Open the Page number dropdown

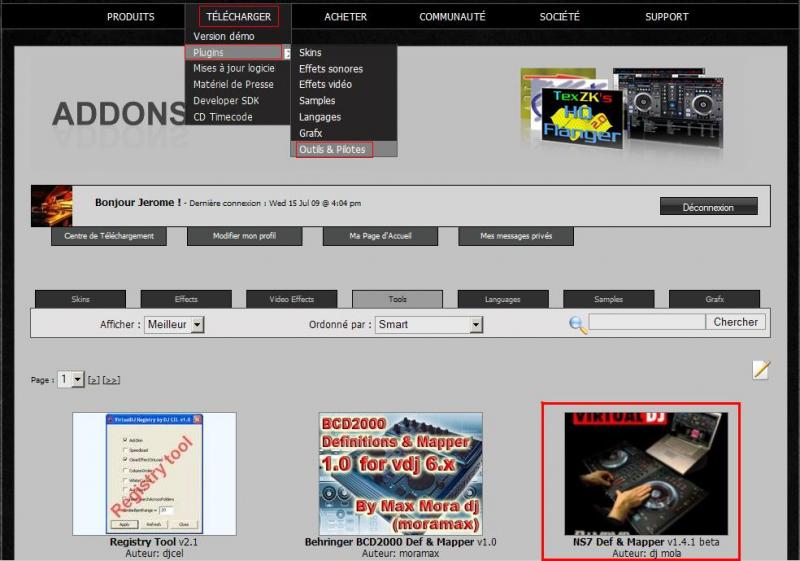71,379
